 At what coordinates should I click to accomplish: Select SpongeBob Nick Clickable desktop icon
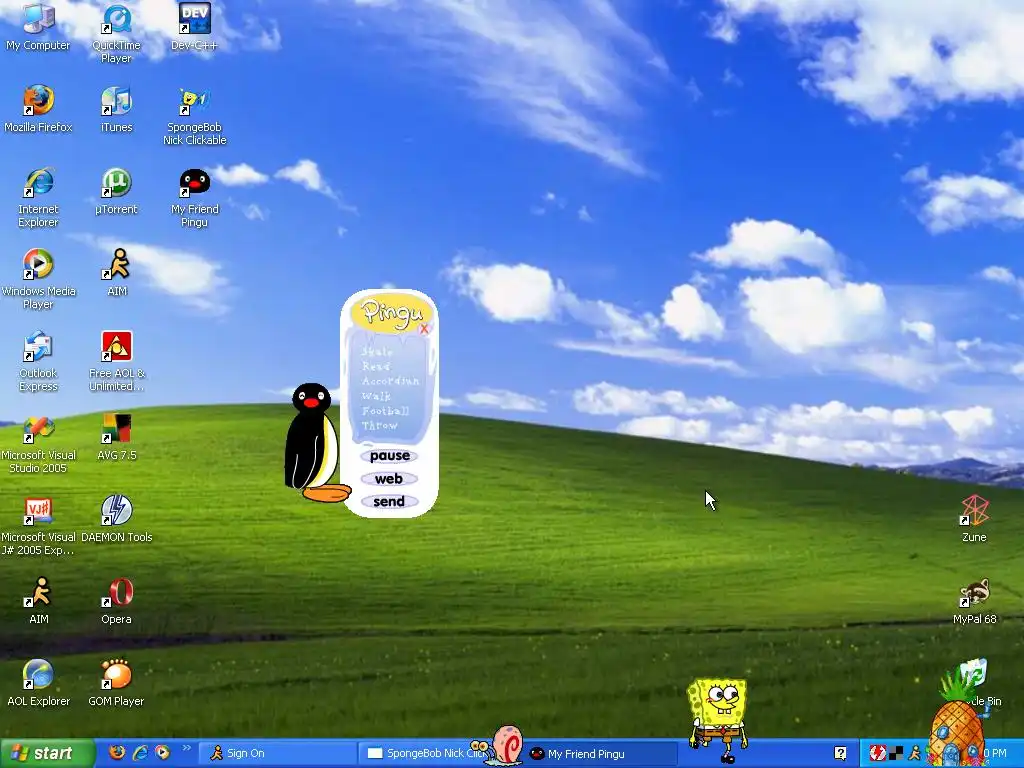tap(194, 116)
